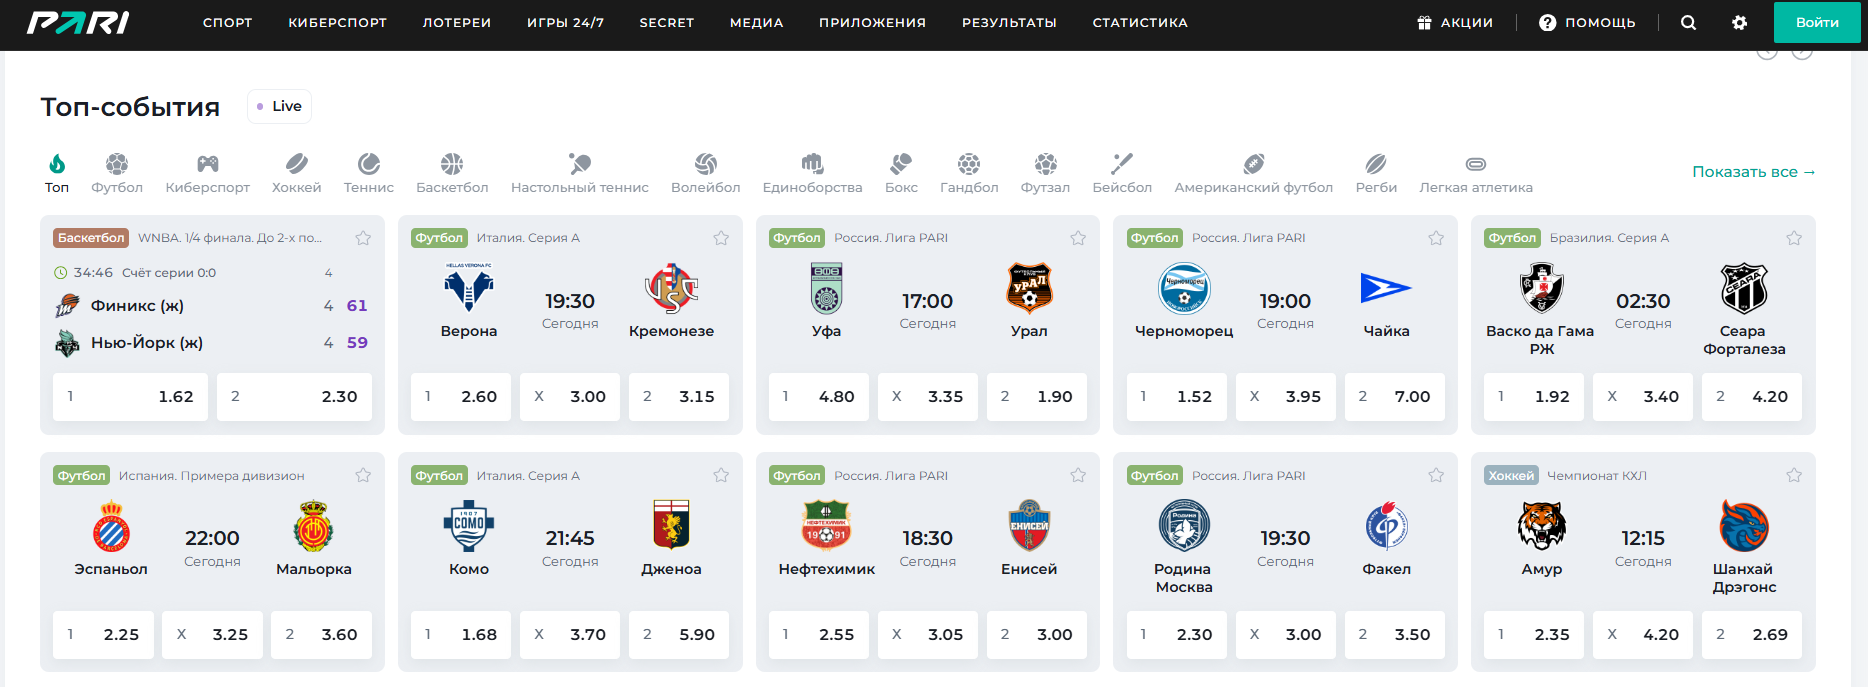Bet on Мальорка win at 3.60
The image size is (1868, 687).
[x=321, y=635]
